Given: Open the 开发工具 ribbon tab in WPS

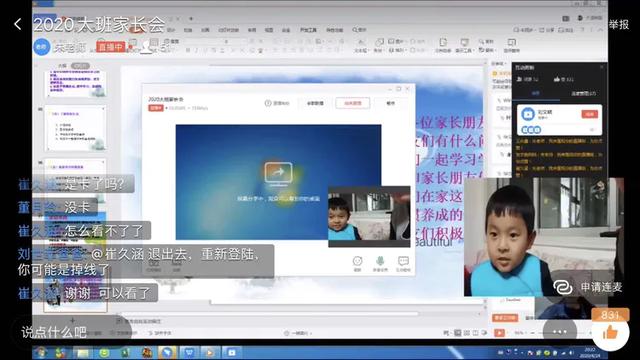Looking at the screenshot, I should pyautogui.click(x=308, y=30).
